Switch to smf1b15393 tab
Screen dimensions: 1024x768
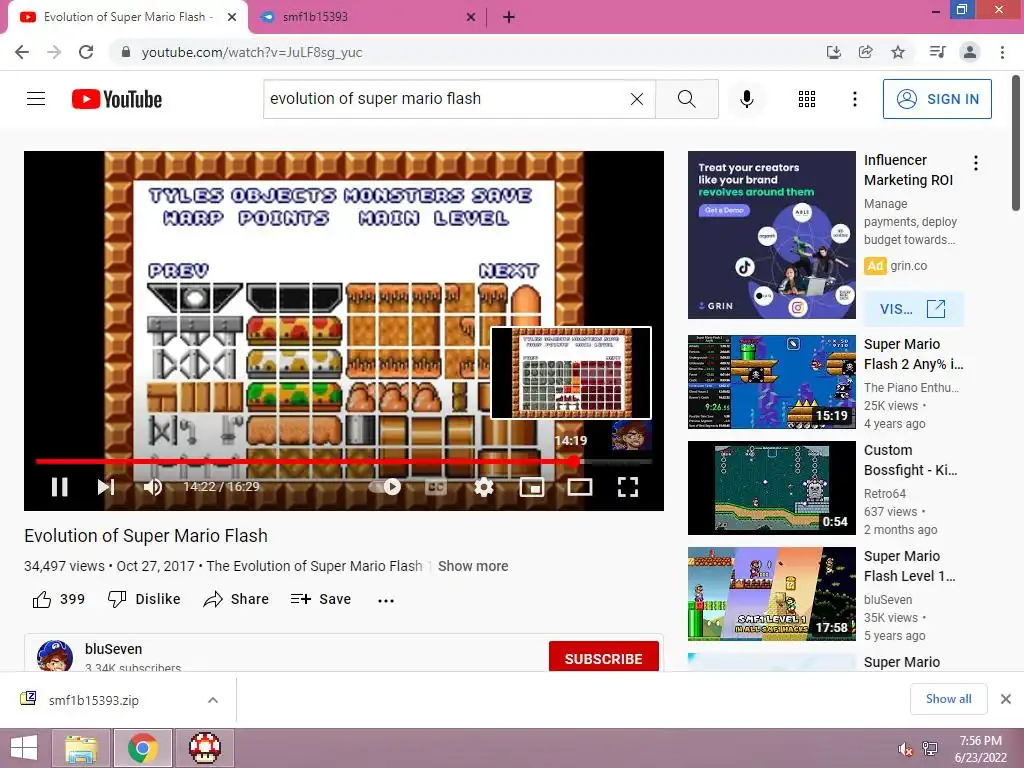coord(366,17)
